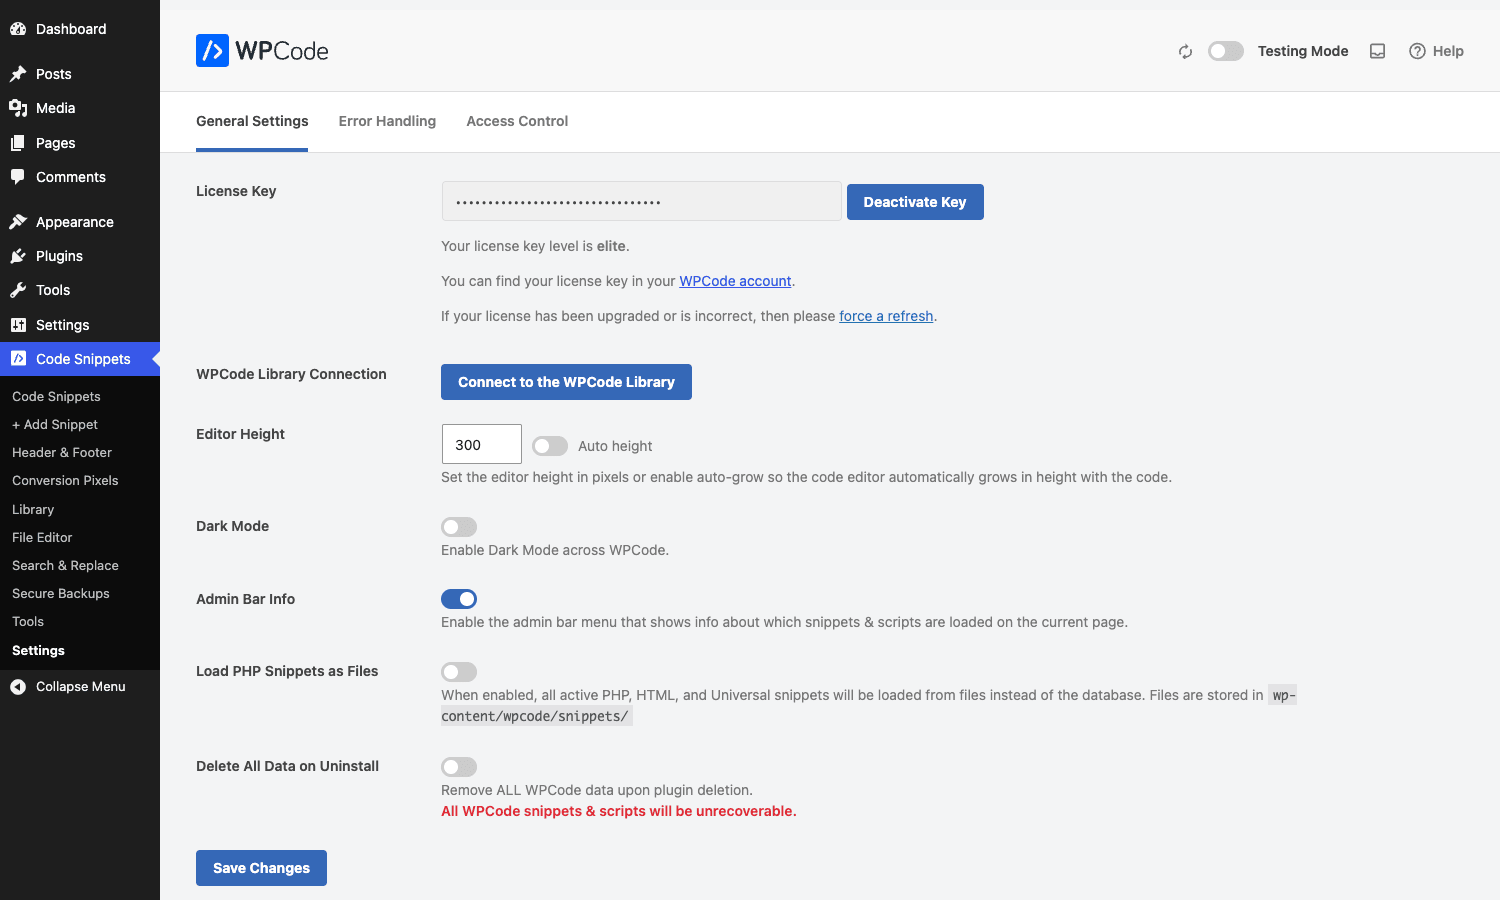Click the Testing Mode label
This screenshot has width=1500, height=900.
[1303, 51]
